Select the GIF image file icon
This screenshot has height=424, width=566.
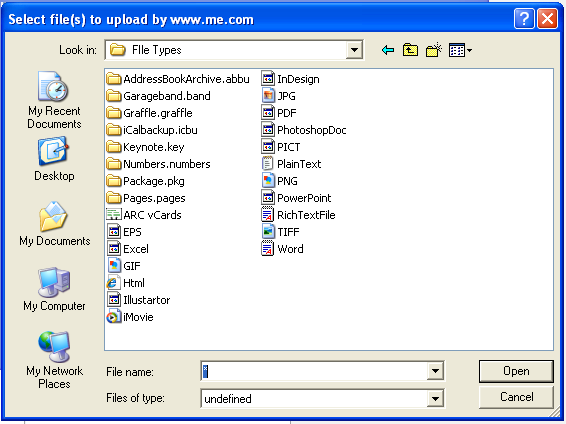[x=114, y=266]
